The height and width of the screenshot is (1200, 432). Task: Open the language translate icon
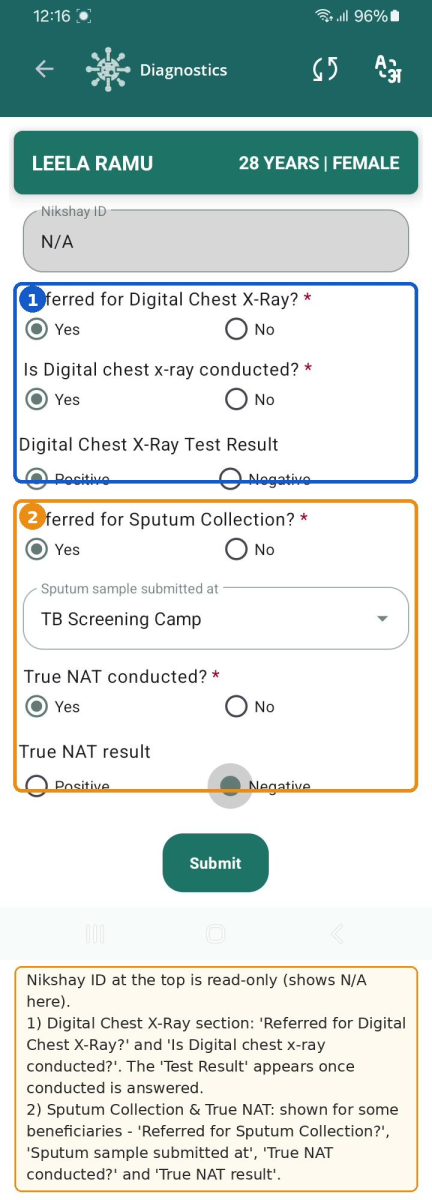coord(386,69)
